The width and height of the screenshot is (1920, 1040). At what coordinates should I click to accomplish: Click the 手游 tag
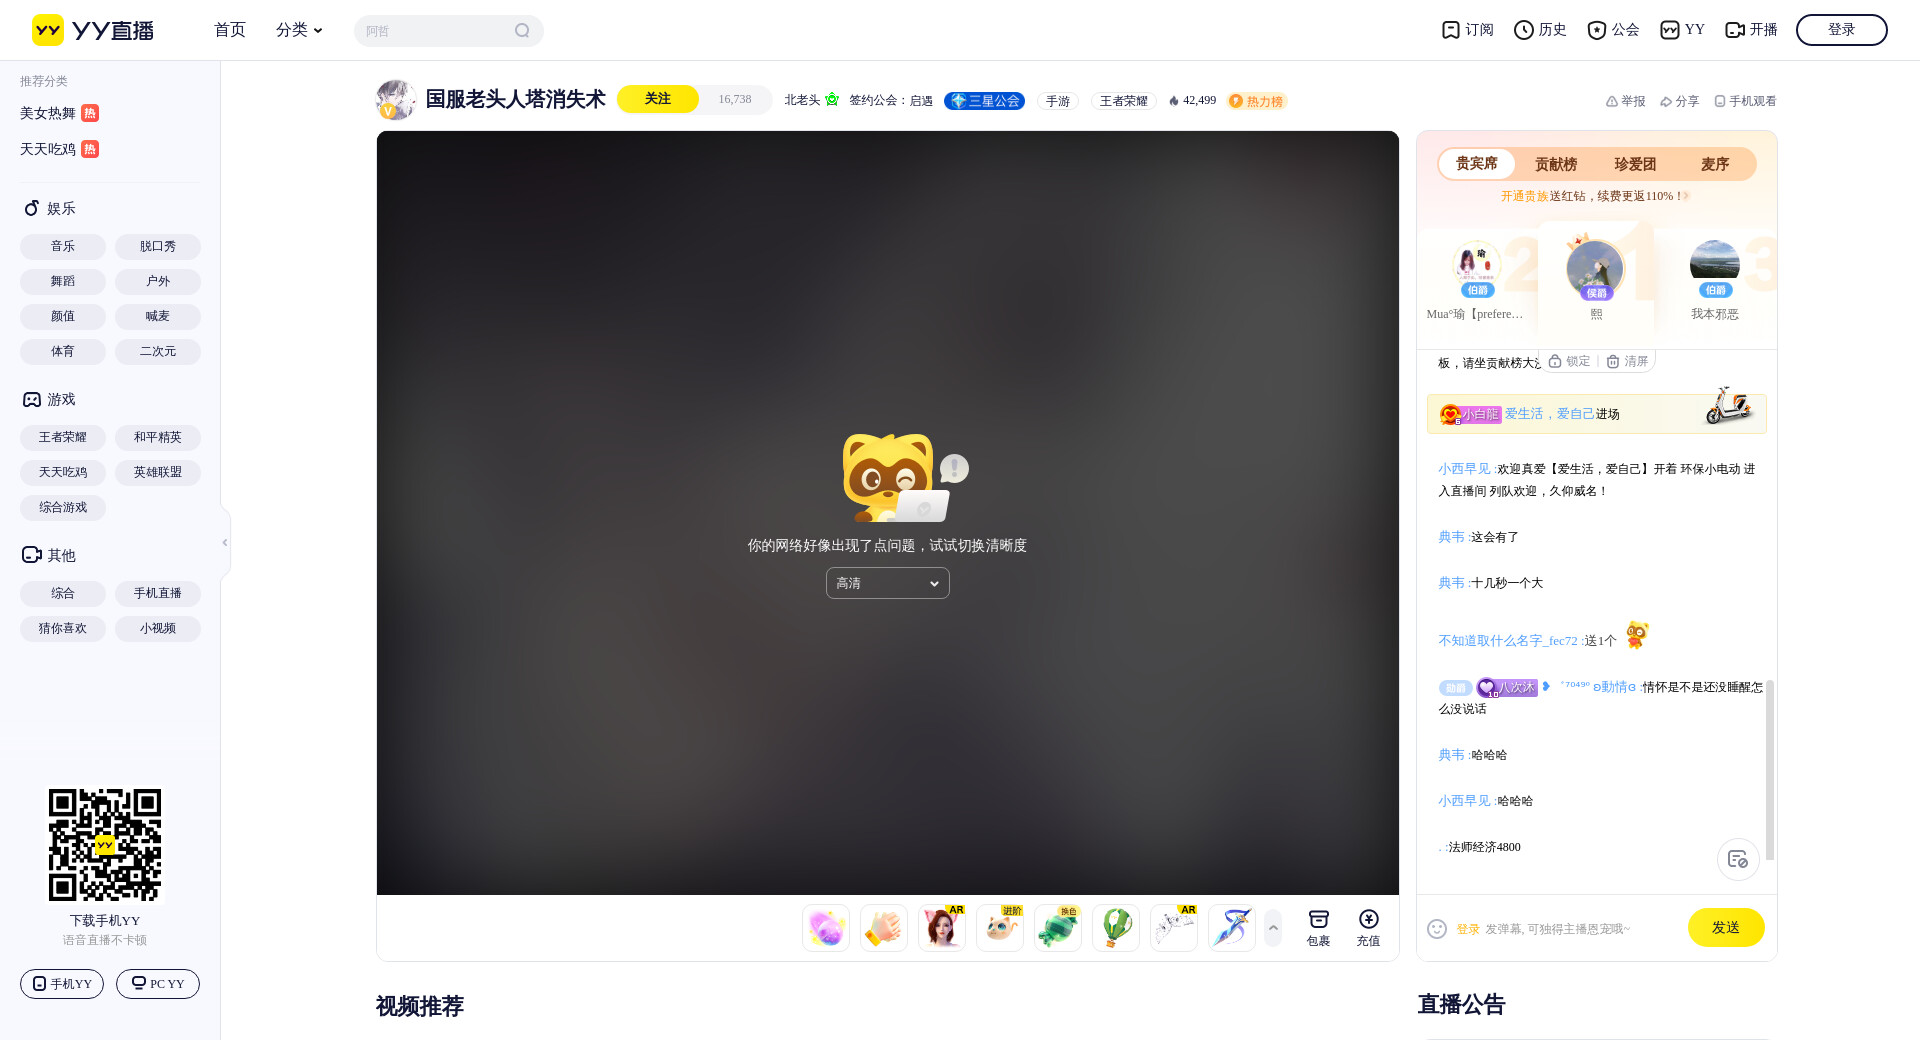click(1058, 101)
